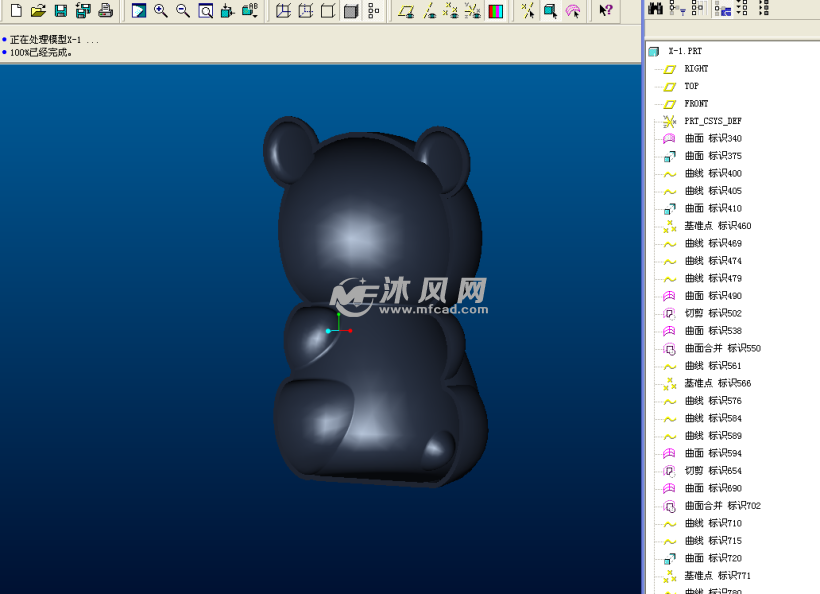Image resolution: width=820 pixels, height=594 pixels.
Task: Select feature 曲面 标识340
Action: [x=713, y=139]
